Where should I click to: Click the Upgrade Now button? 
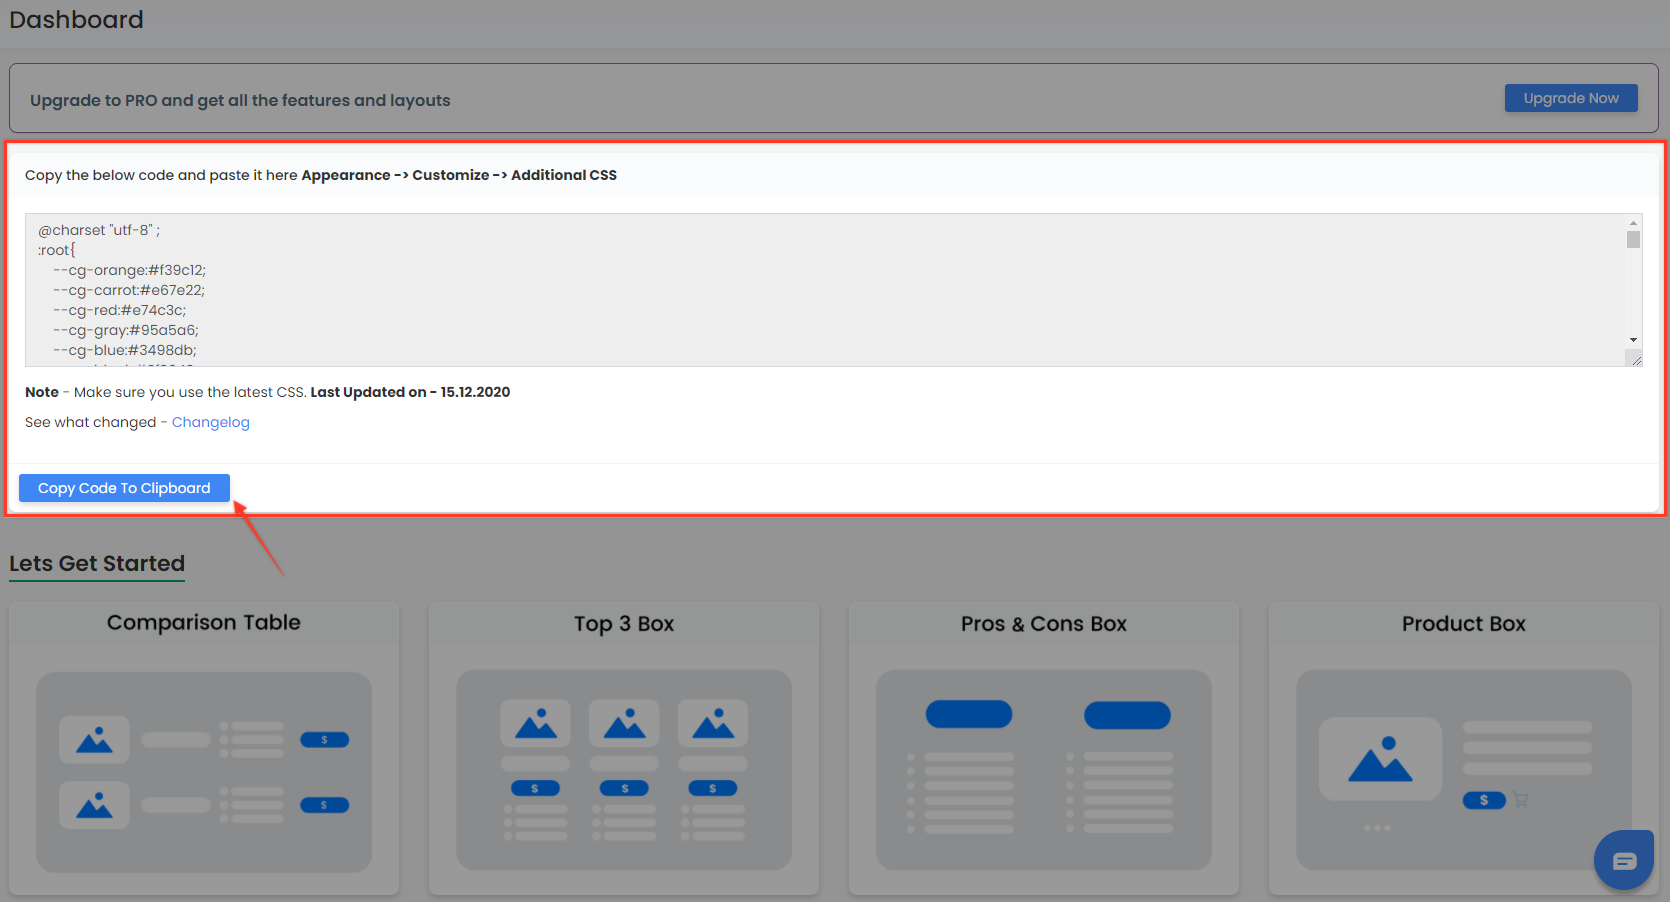[x=1571, y=98]
